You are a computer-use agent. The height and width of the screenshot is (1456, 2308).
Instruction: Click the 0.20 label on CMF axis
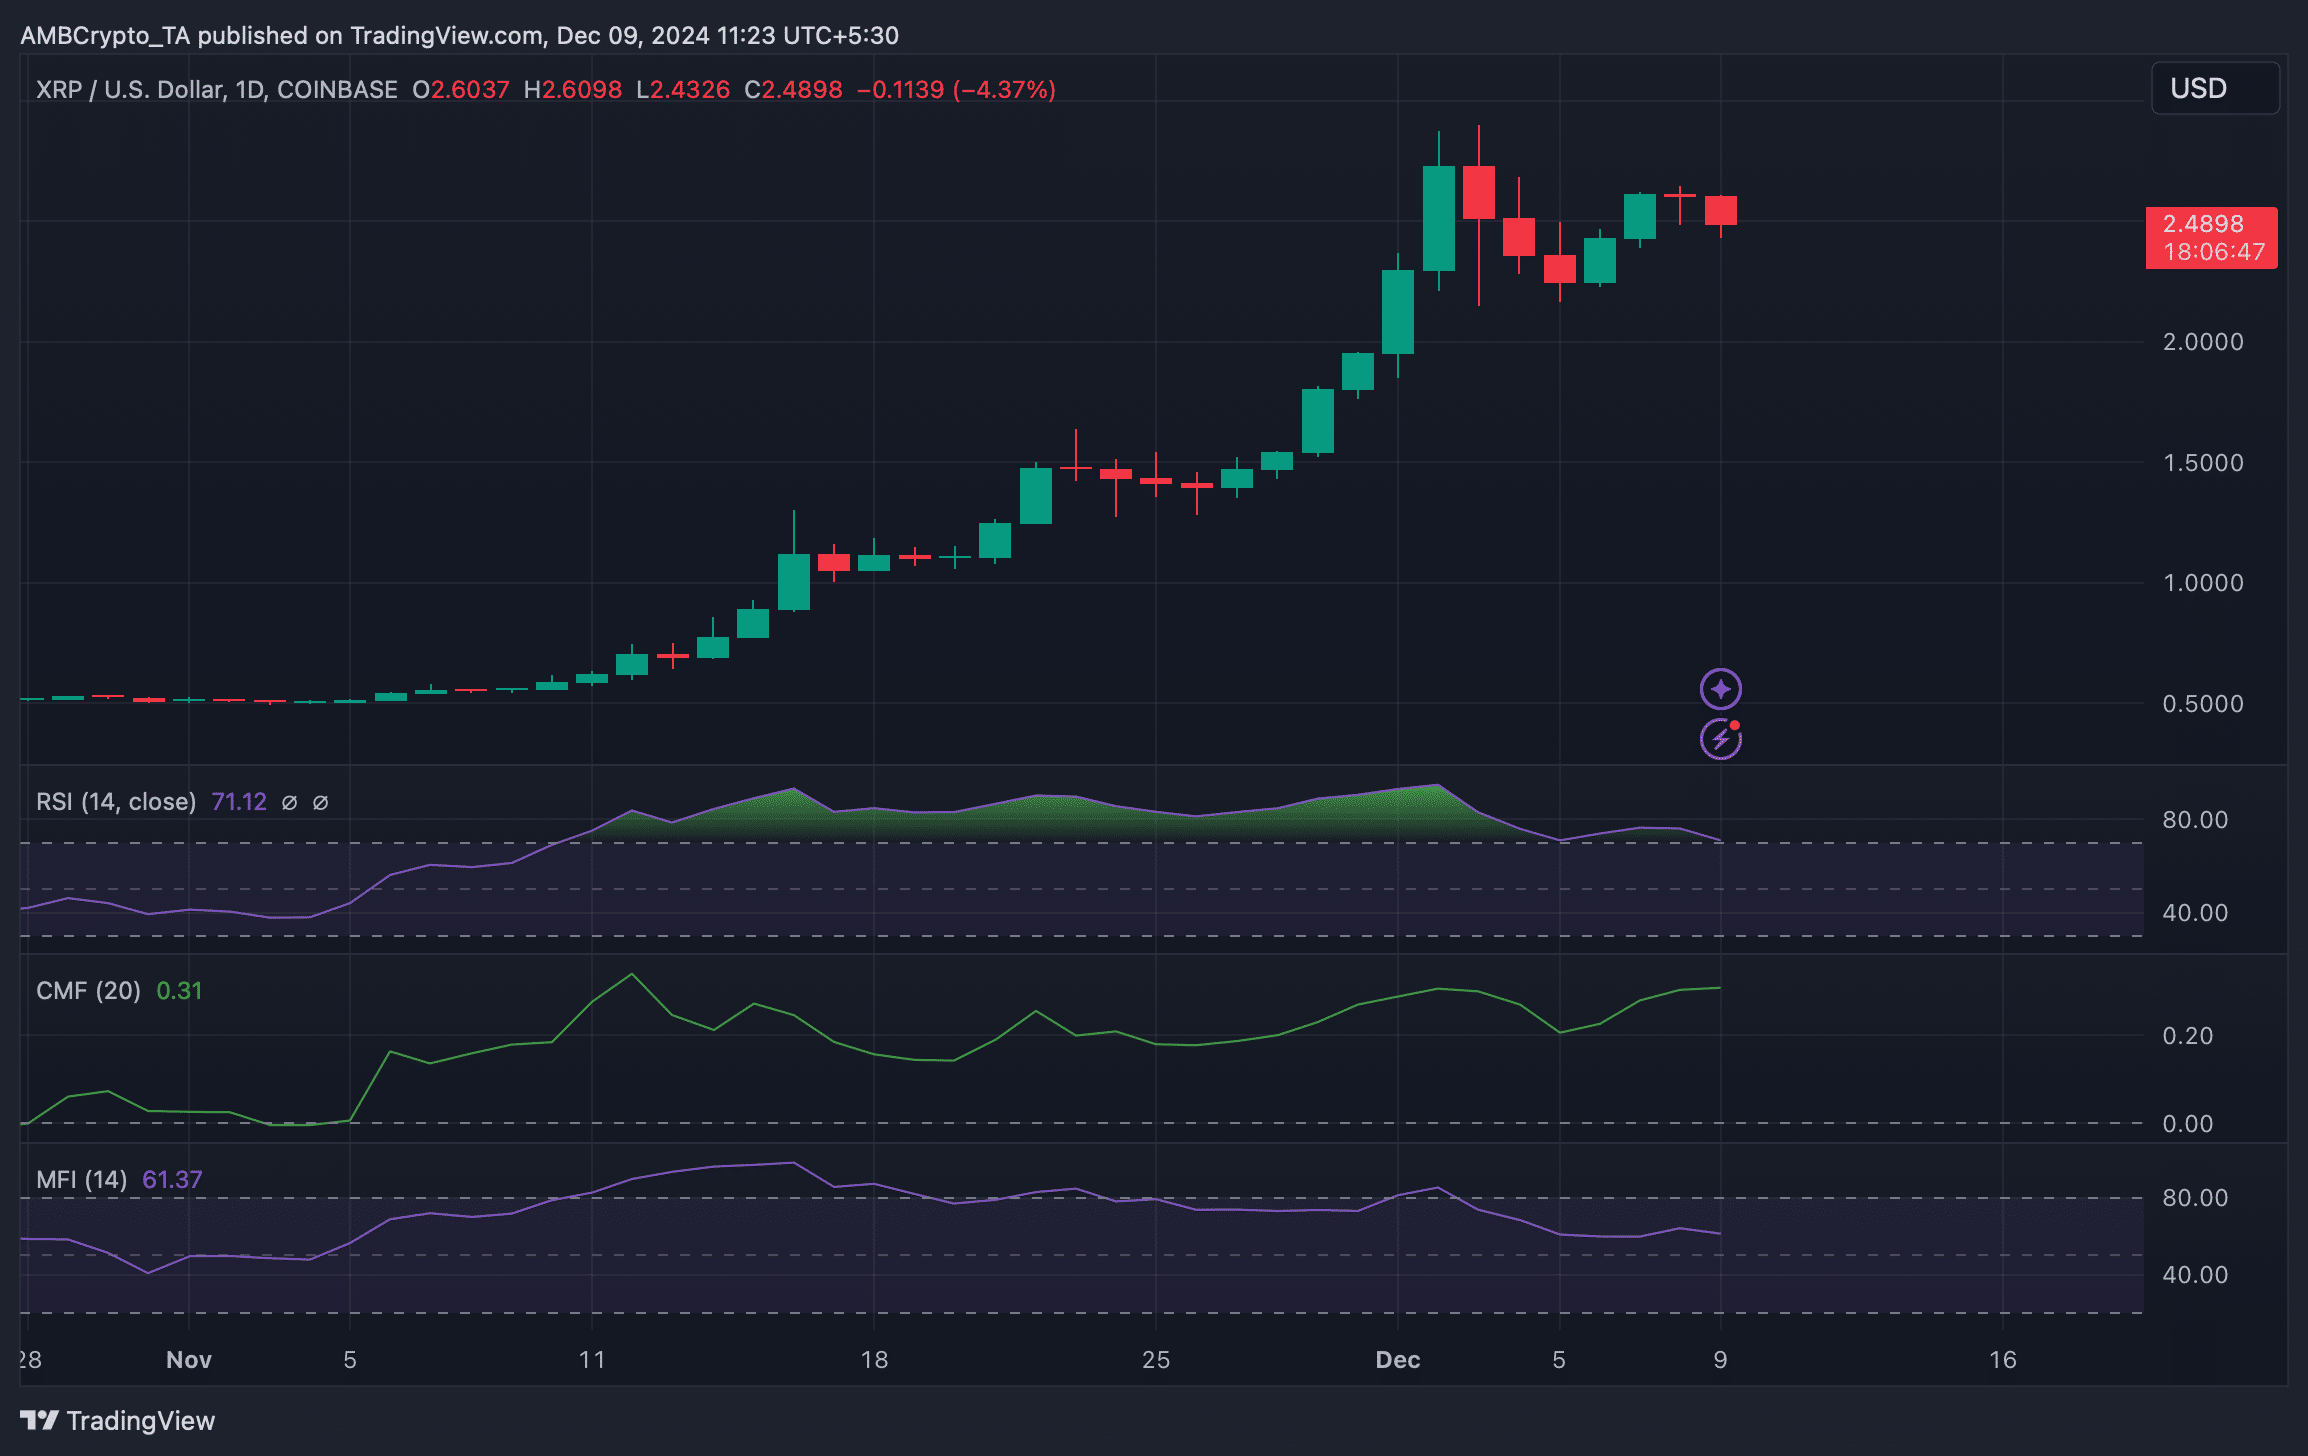click(2187, 1036)
